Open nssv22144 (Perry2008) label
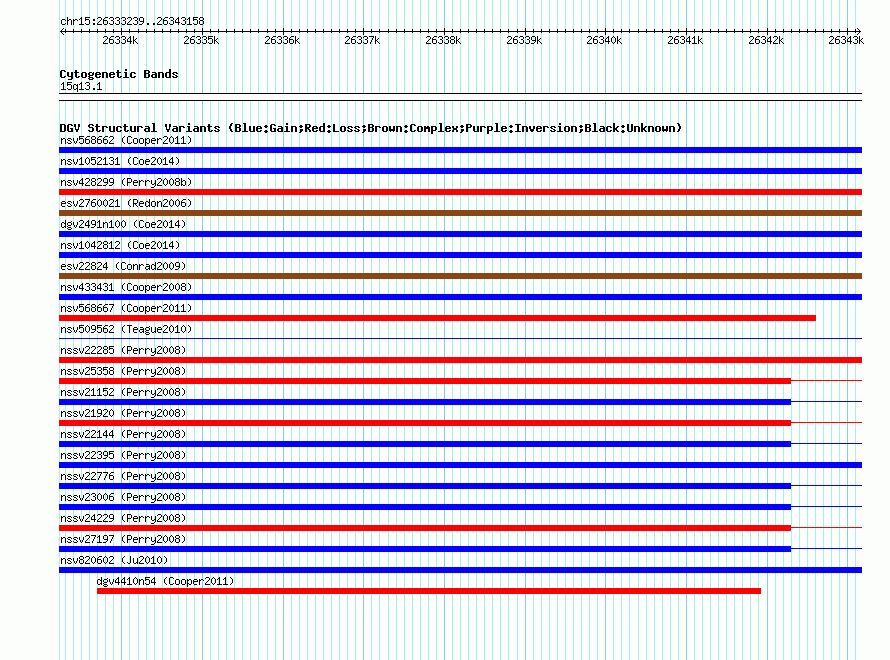Viewport: 890px width, 660px height. point(123,434)
